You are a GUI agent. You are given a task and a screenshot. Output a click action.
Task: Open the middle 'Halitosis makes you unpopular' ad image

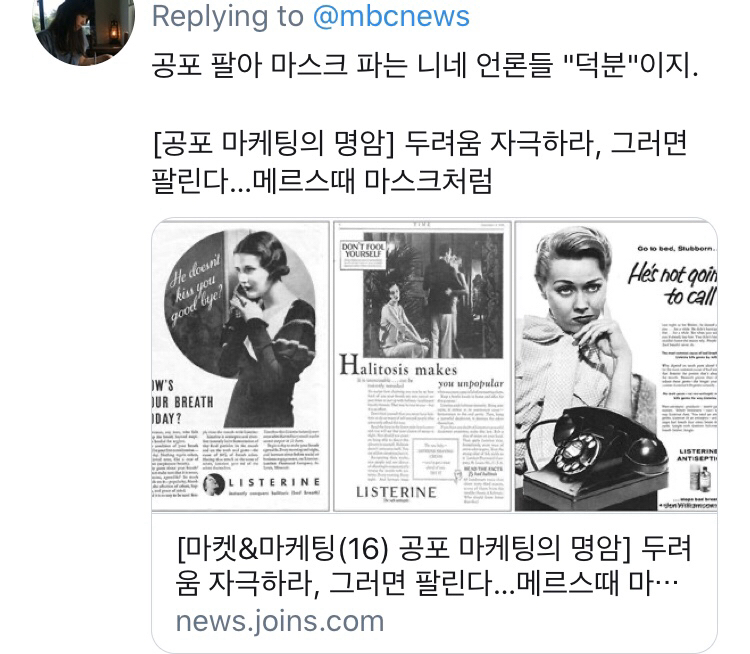(422, 366)
